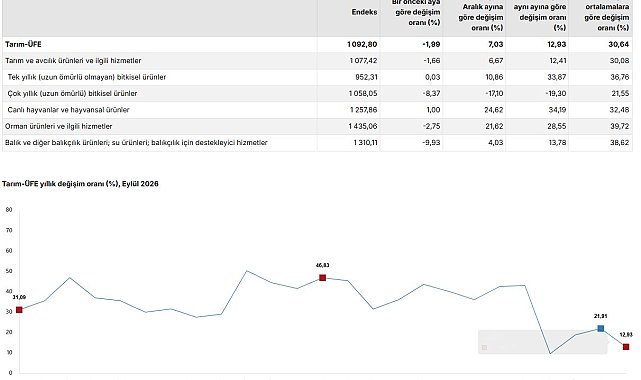Select the 'Tarım ve avcılık ürünleri ve ilgili hizmetler' row
Viewport: 641px width, 380px height.
pos(317,61)
